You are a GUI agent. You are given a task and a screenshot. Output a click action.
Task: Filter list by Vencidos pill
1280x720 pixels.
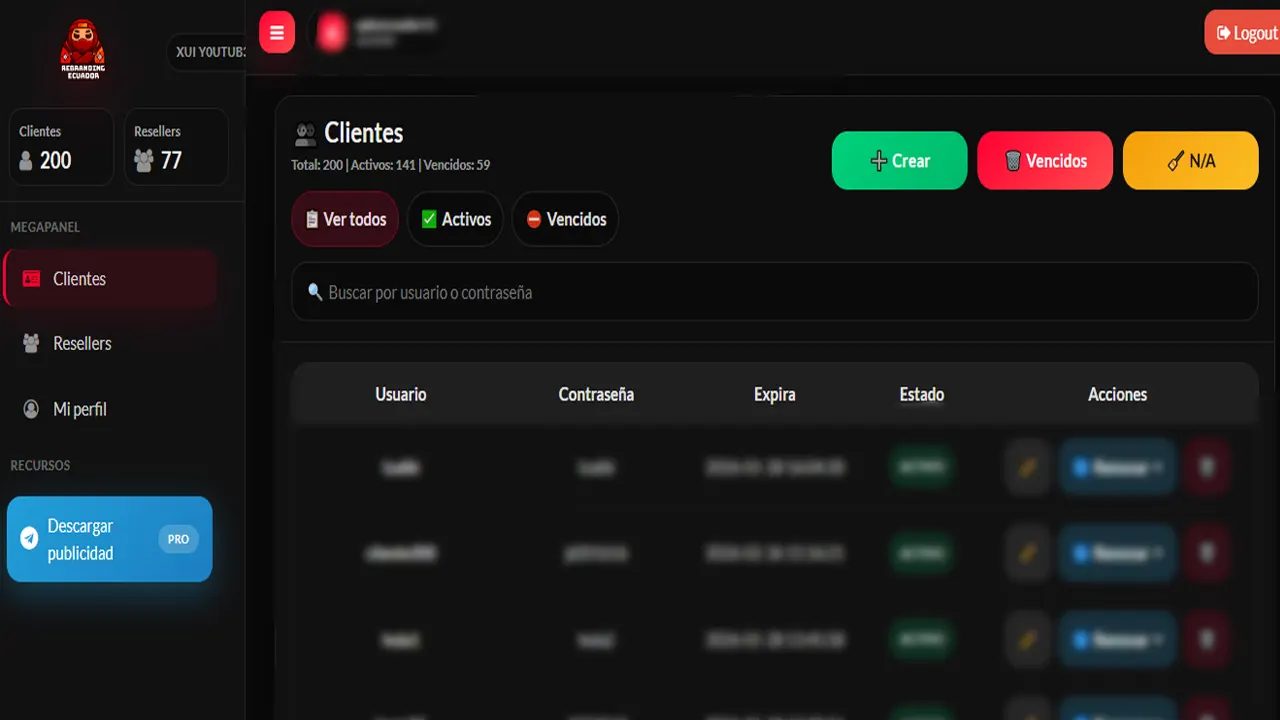click(565, 219)
